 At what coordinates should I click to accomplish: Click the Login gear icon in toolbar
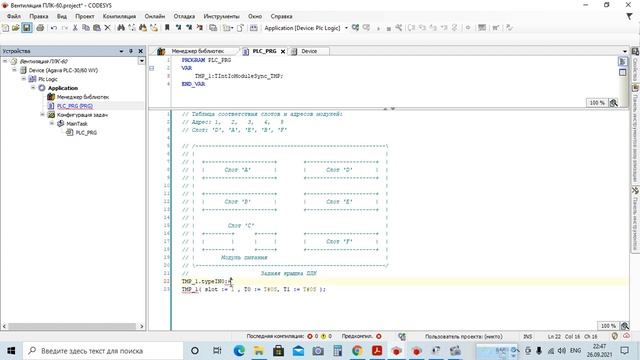click(356, 28)
